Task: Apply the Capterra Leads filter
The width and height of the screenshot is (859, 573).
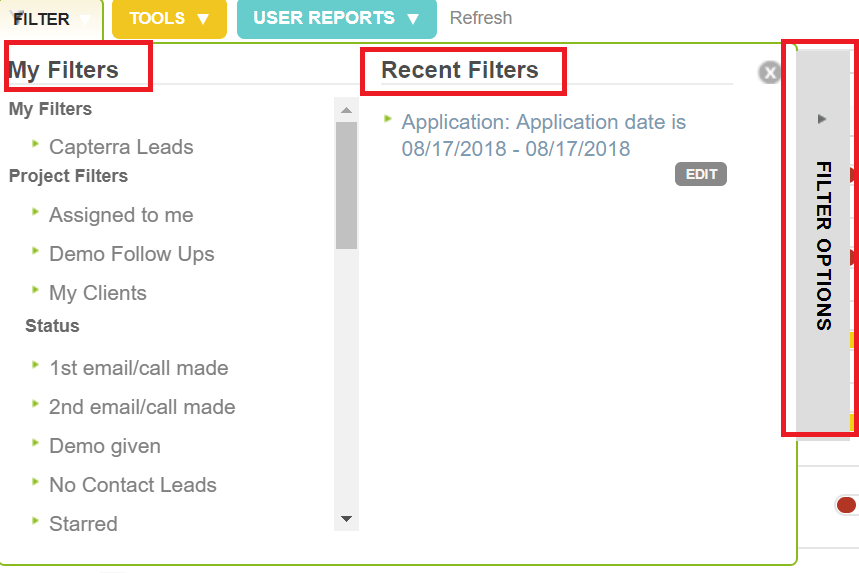Action: point(121,147)
